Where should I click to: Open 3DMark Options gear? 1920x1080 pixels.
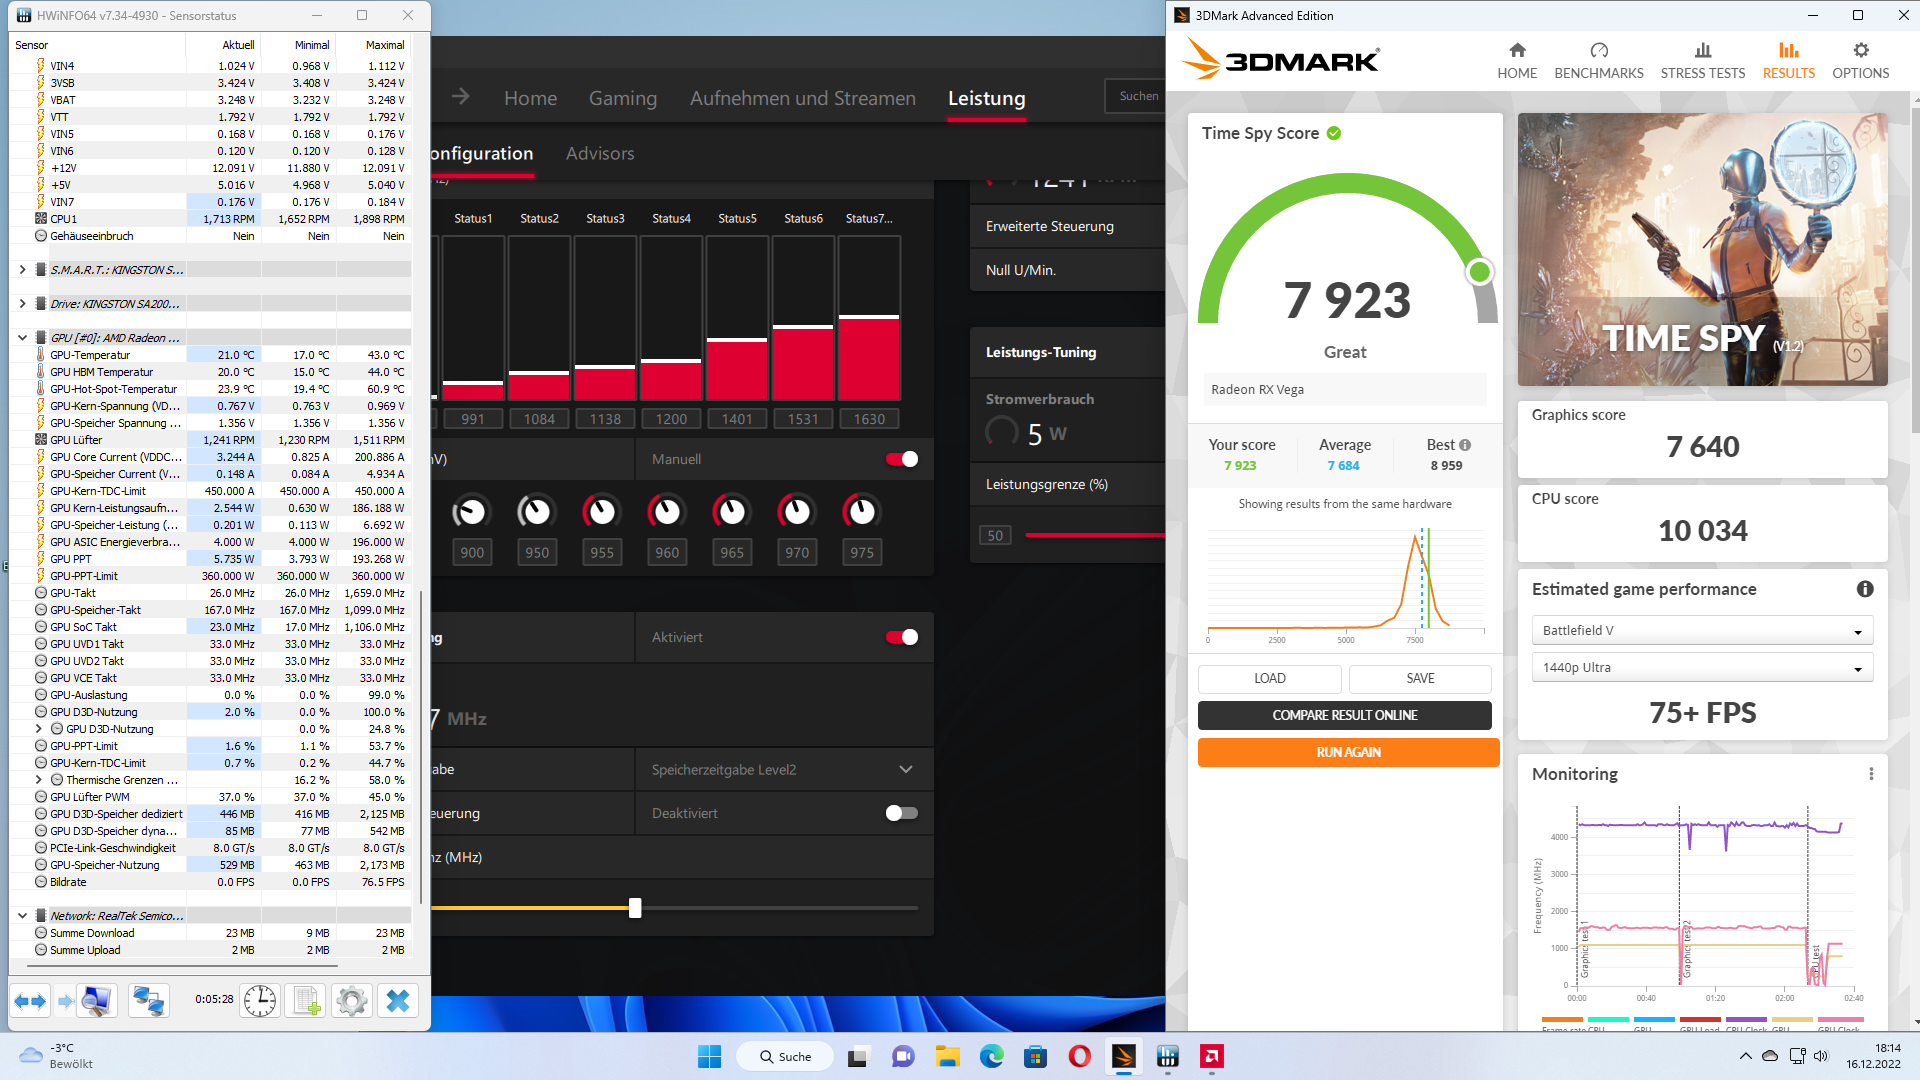(1861, 60)
